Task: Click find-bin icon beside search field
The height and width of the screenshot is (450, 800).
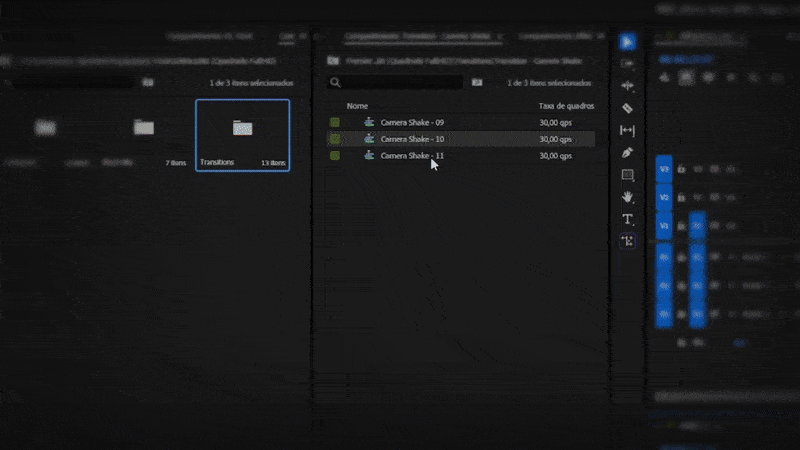Action: pos(477,83)
